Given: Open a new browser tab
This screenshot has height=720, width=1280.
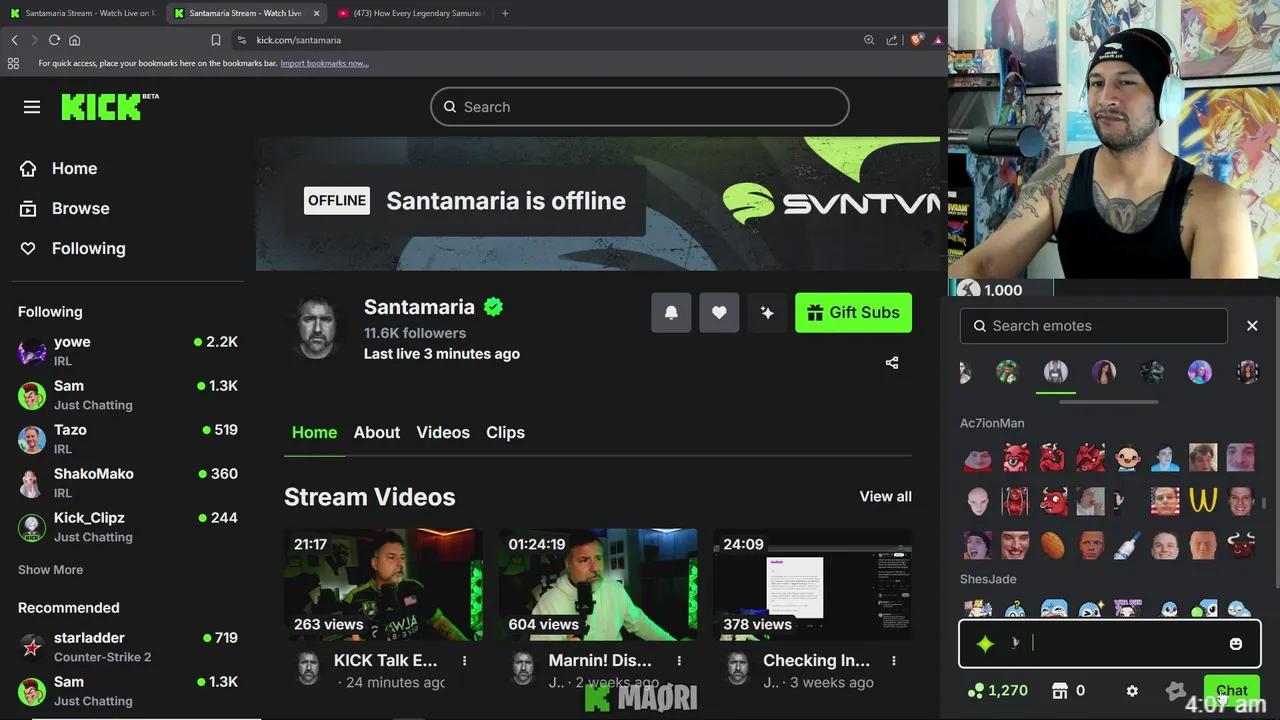Looking at the screenshot, I should pos(505,13).
